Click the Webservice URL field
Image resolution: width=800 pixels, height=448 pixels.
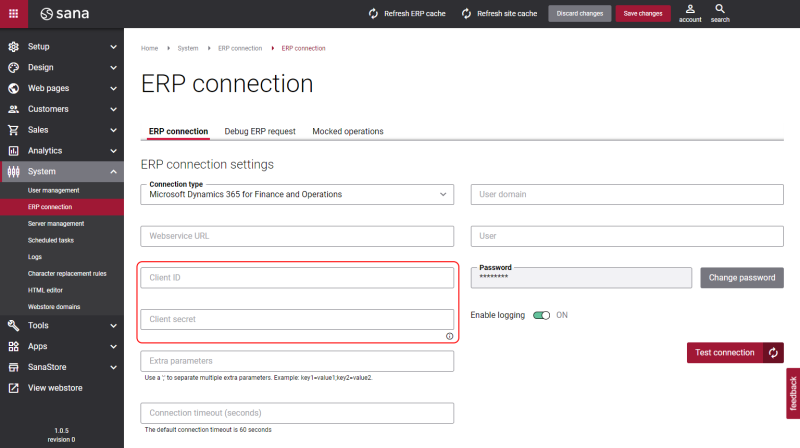pyautogui.click(x=297, y=236)
